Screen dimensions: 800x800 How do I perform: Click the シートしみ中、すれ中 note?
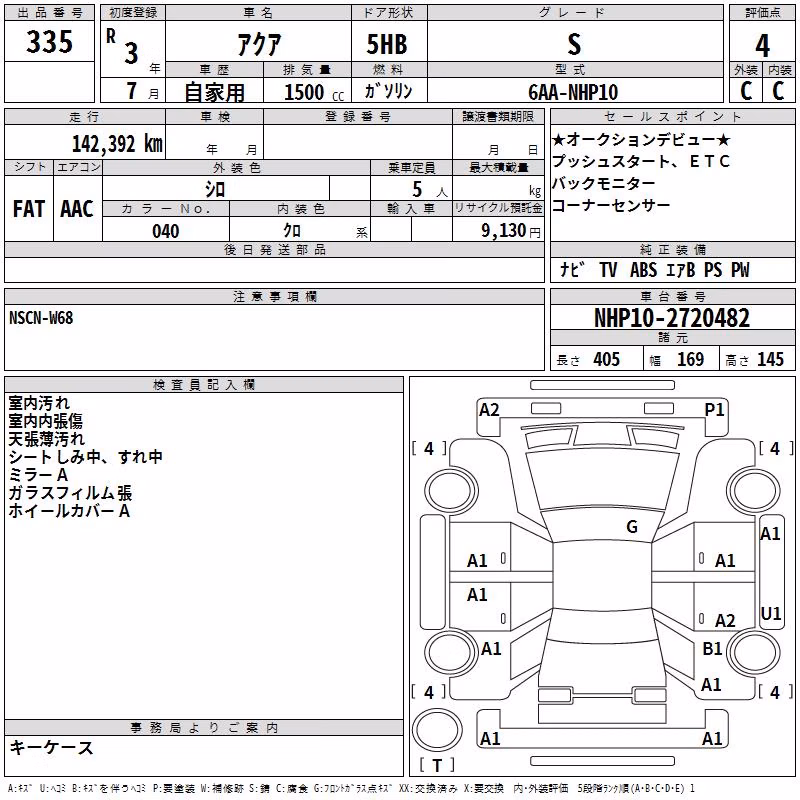[x=85, y=457]
